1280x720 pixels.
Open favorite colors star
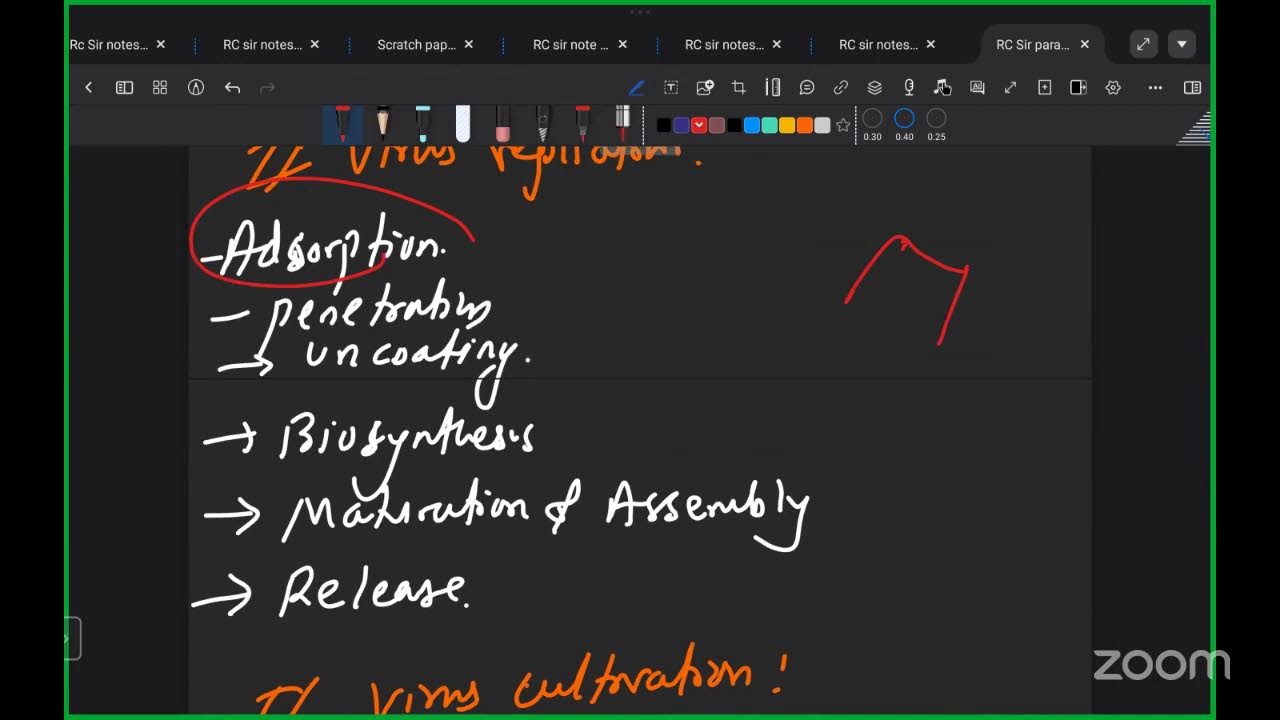pyautogui.click(x=843, y=125)
